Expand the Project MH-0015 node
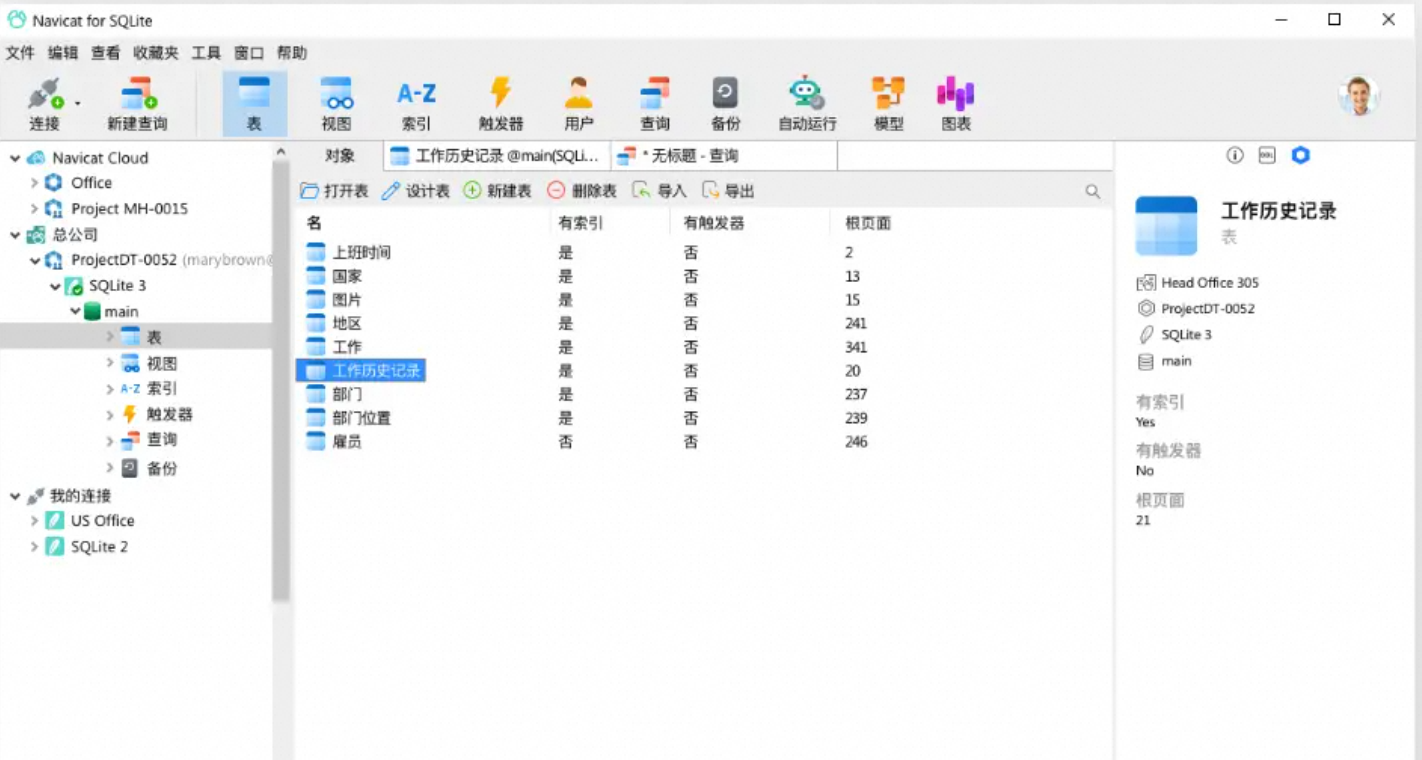Screen dimensions: 1422x760 click(x=34, y=209)
